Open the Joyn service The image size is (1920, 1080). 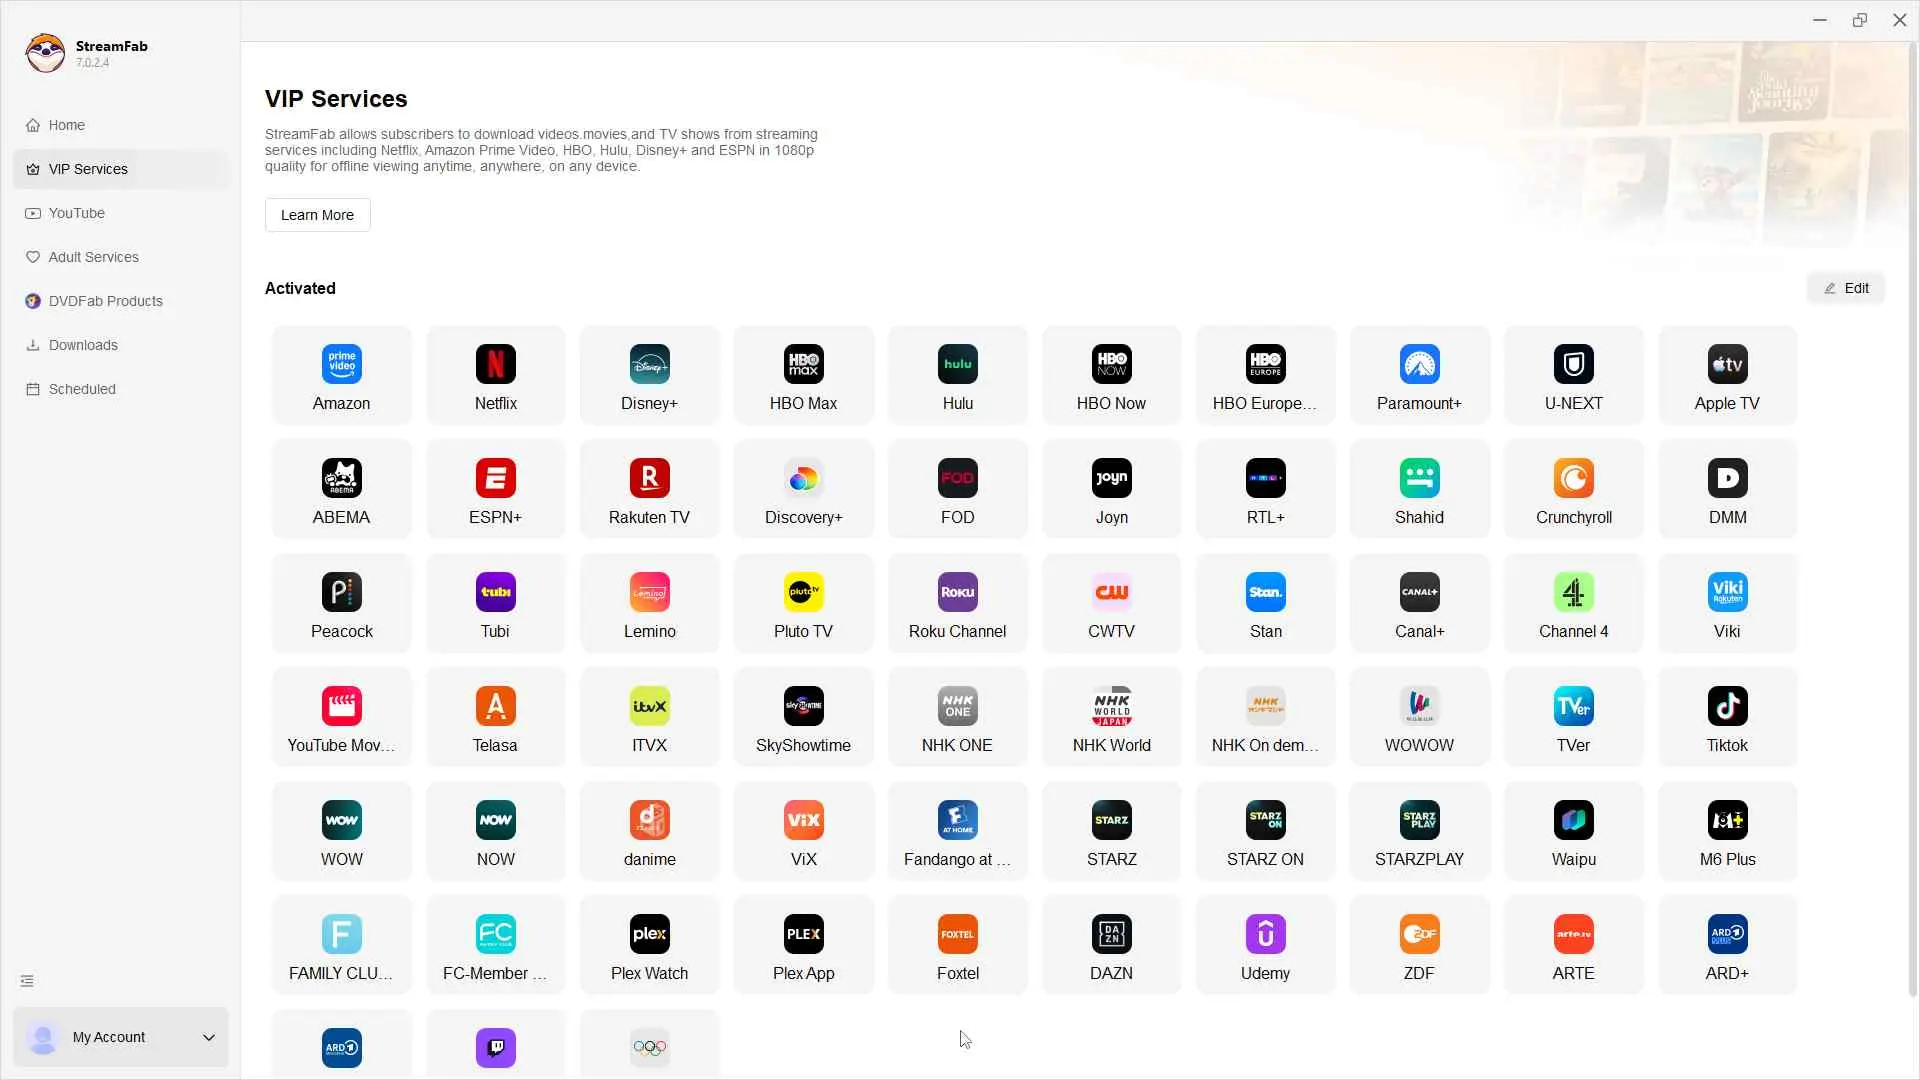(x=1111, y=490)
